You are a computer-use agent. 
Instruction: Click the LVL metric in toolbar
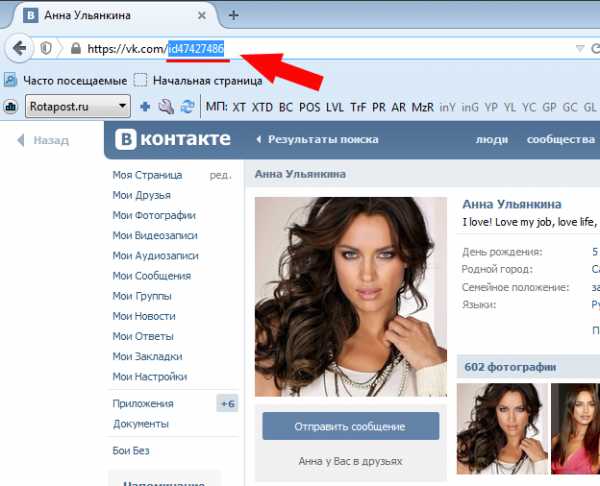[335, 107]
